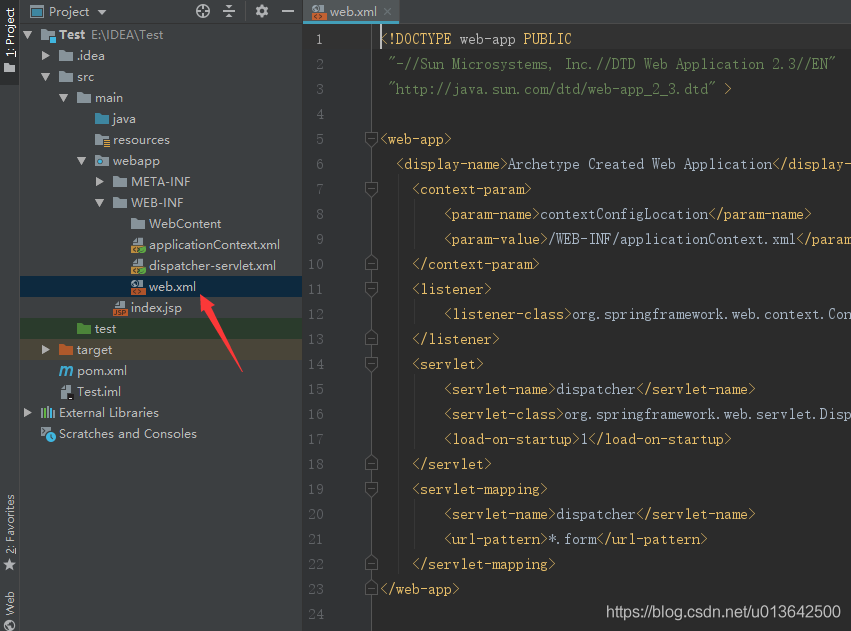
Task: Click the Collapse All icon in Project panel
Action: tap(229, 12)
